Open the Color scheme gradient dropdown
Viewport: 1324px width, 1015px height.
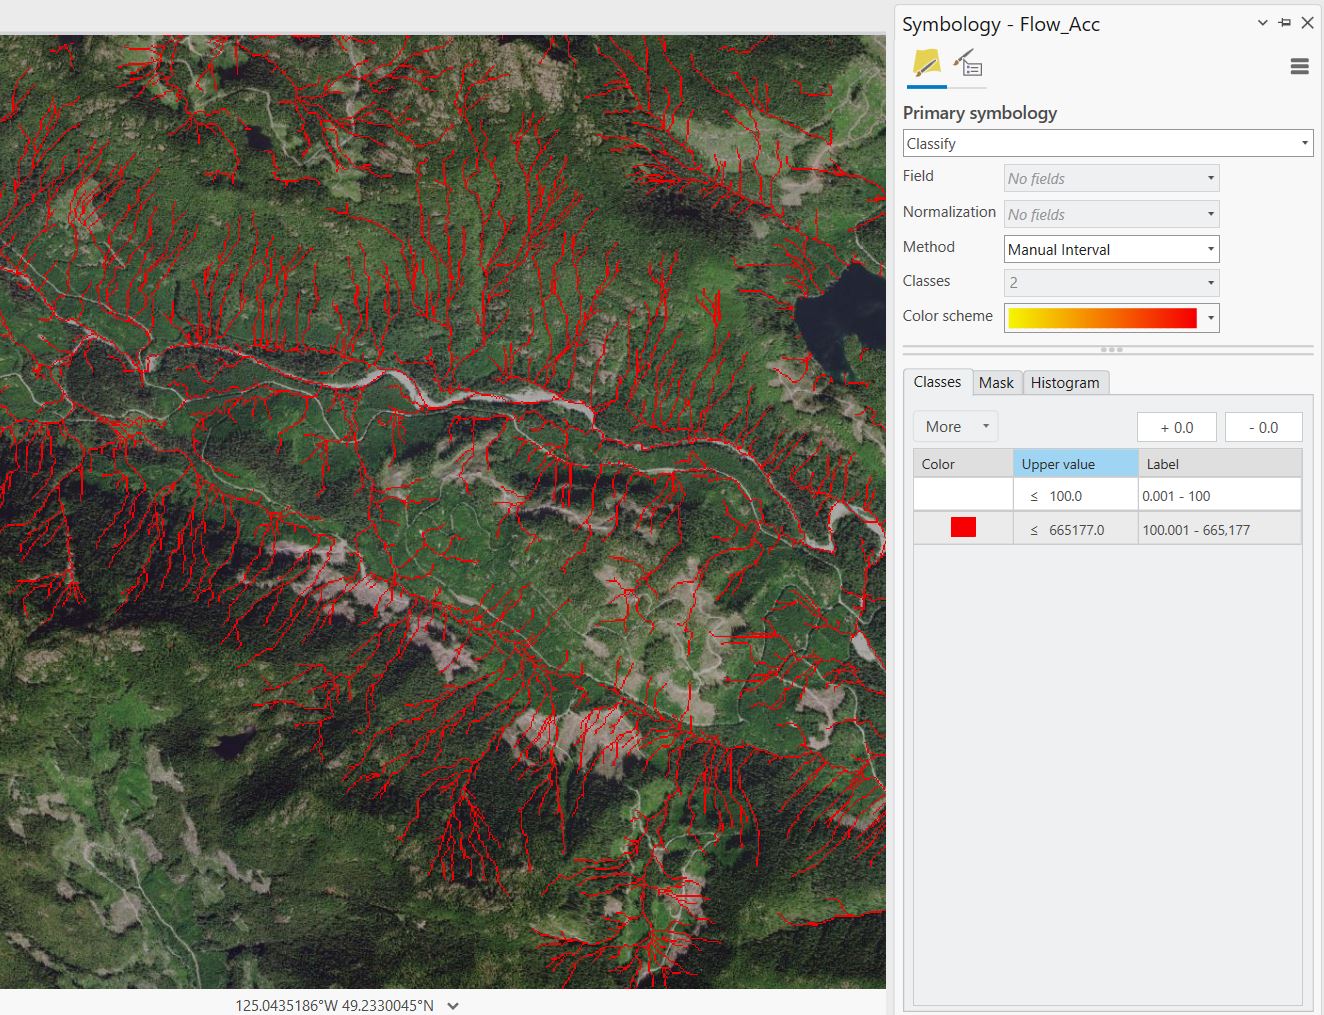pos(1111,318)
